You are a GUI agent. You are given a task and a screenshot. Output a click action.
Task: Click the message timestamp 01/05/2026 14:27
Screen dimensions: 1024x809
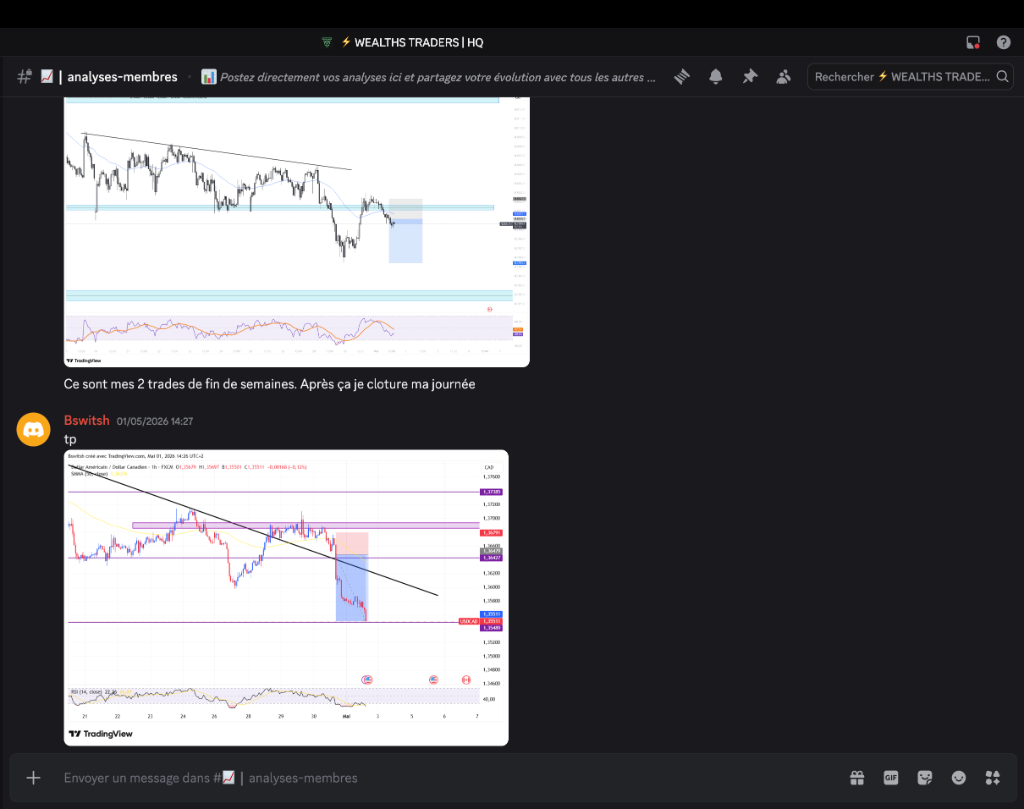click(155, 421)
